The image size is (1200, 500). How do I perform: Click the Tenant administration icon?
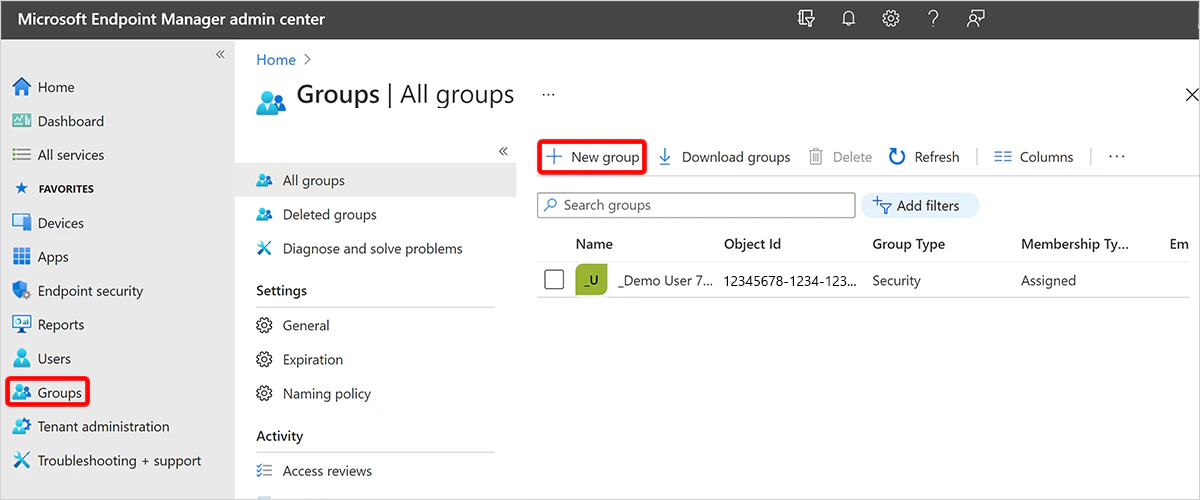(22, 426)
